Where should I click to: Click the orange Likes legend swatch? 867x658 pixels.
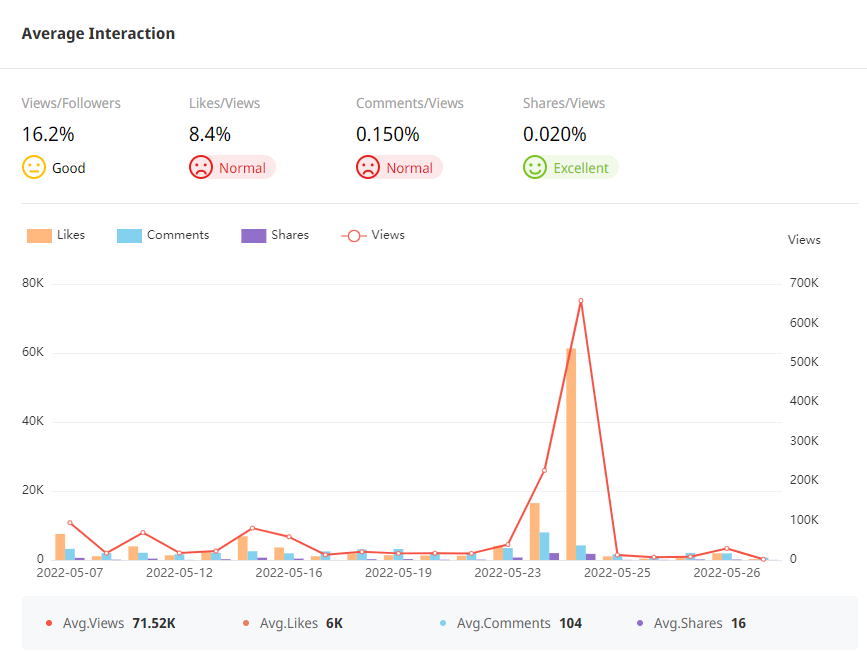[x=39, y=236]
